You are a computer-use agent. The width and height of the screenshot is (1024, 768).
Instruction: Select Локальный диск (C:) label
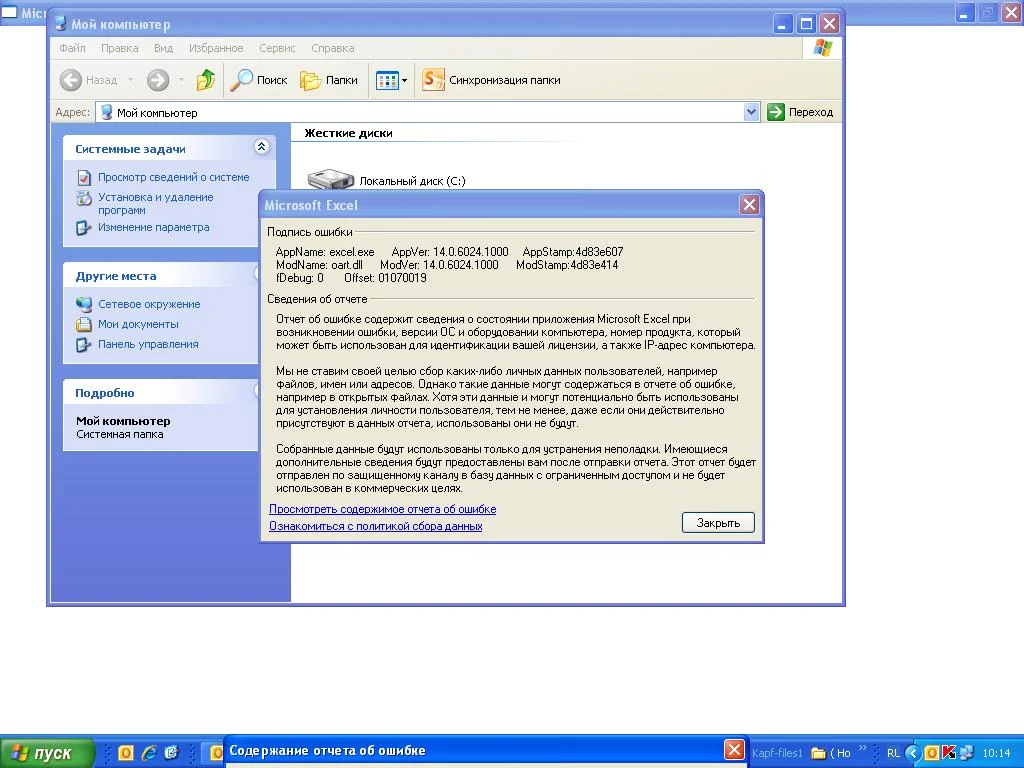(x=413, y=181)
